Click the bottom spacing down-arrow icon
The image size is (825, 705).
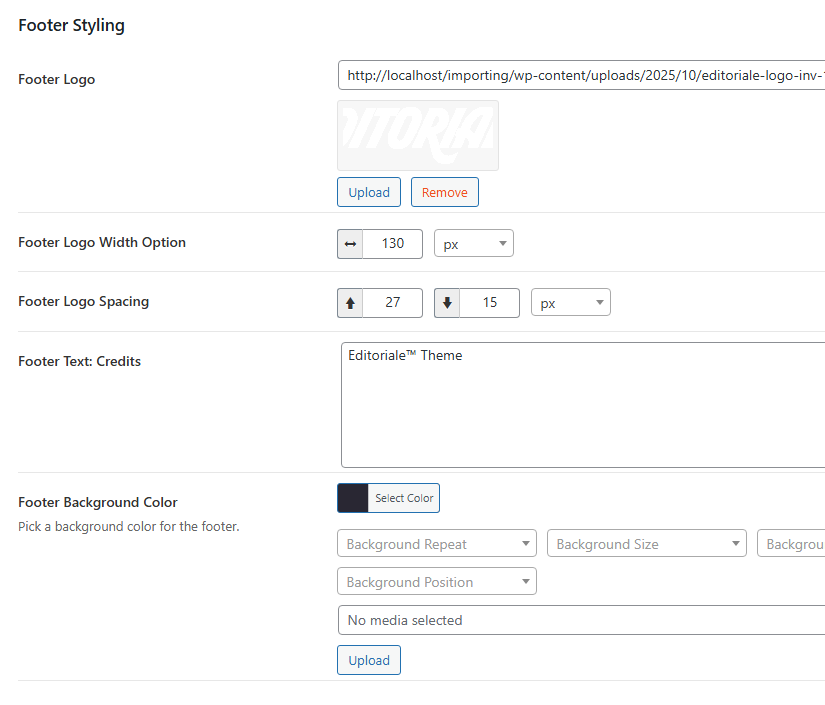point(447,303)
